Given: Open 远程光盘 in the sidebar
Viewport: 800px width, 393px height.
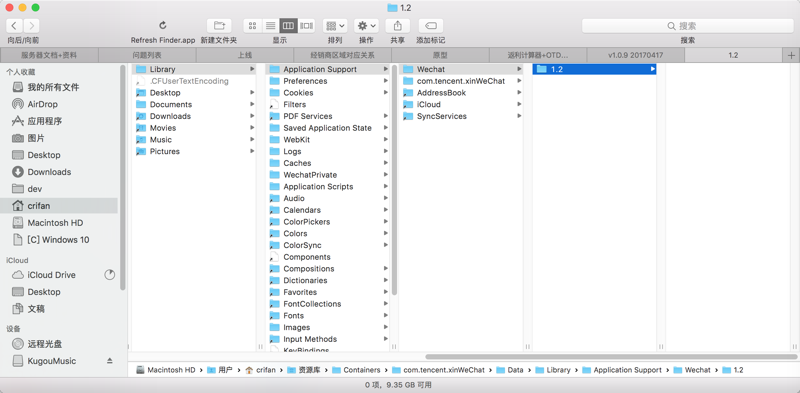Looking at the screenshot, I should coord(45,344).
